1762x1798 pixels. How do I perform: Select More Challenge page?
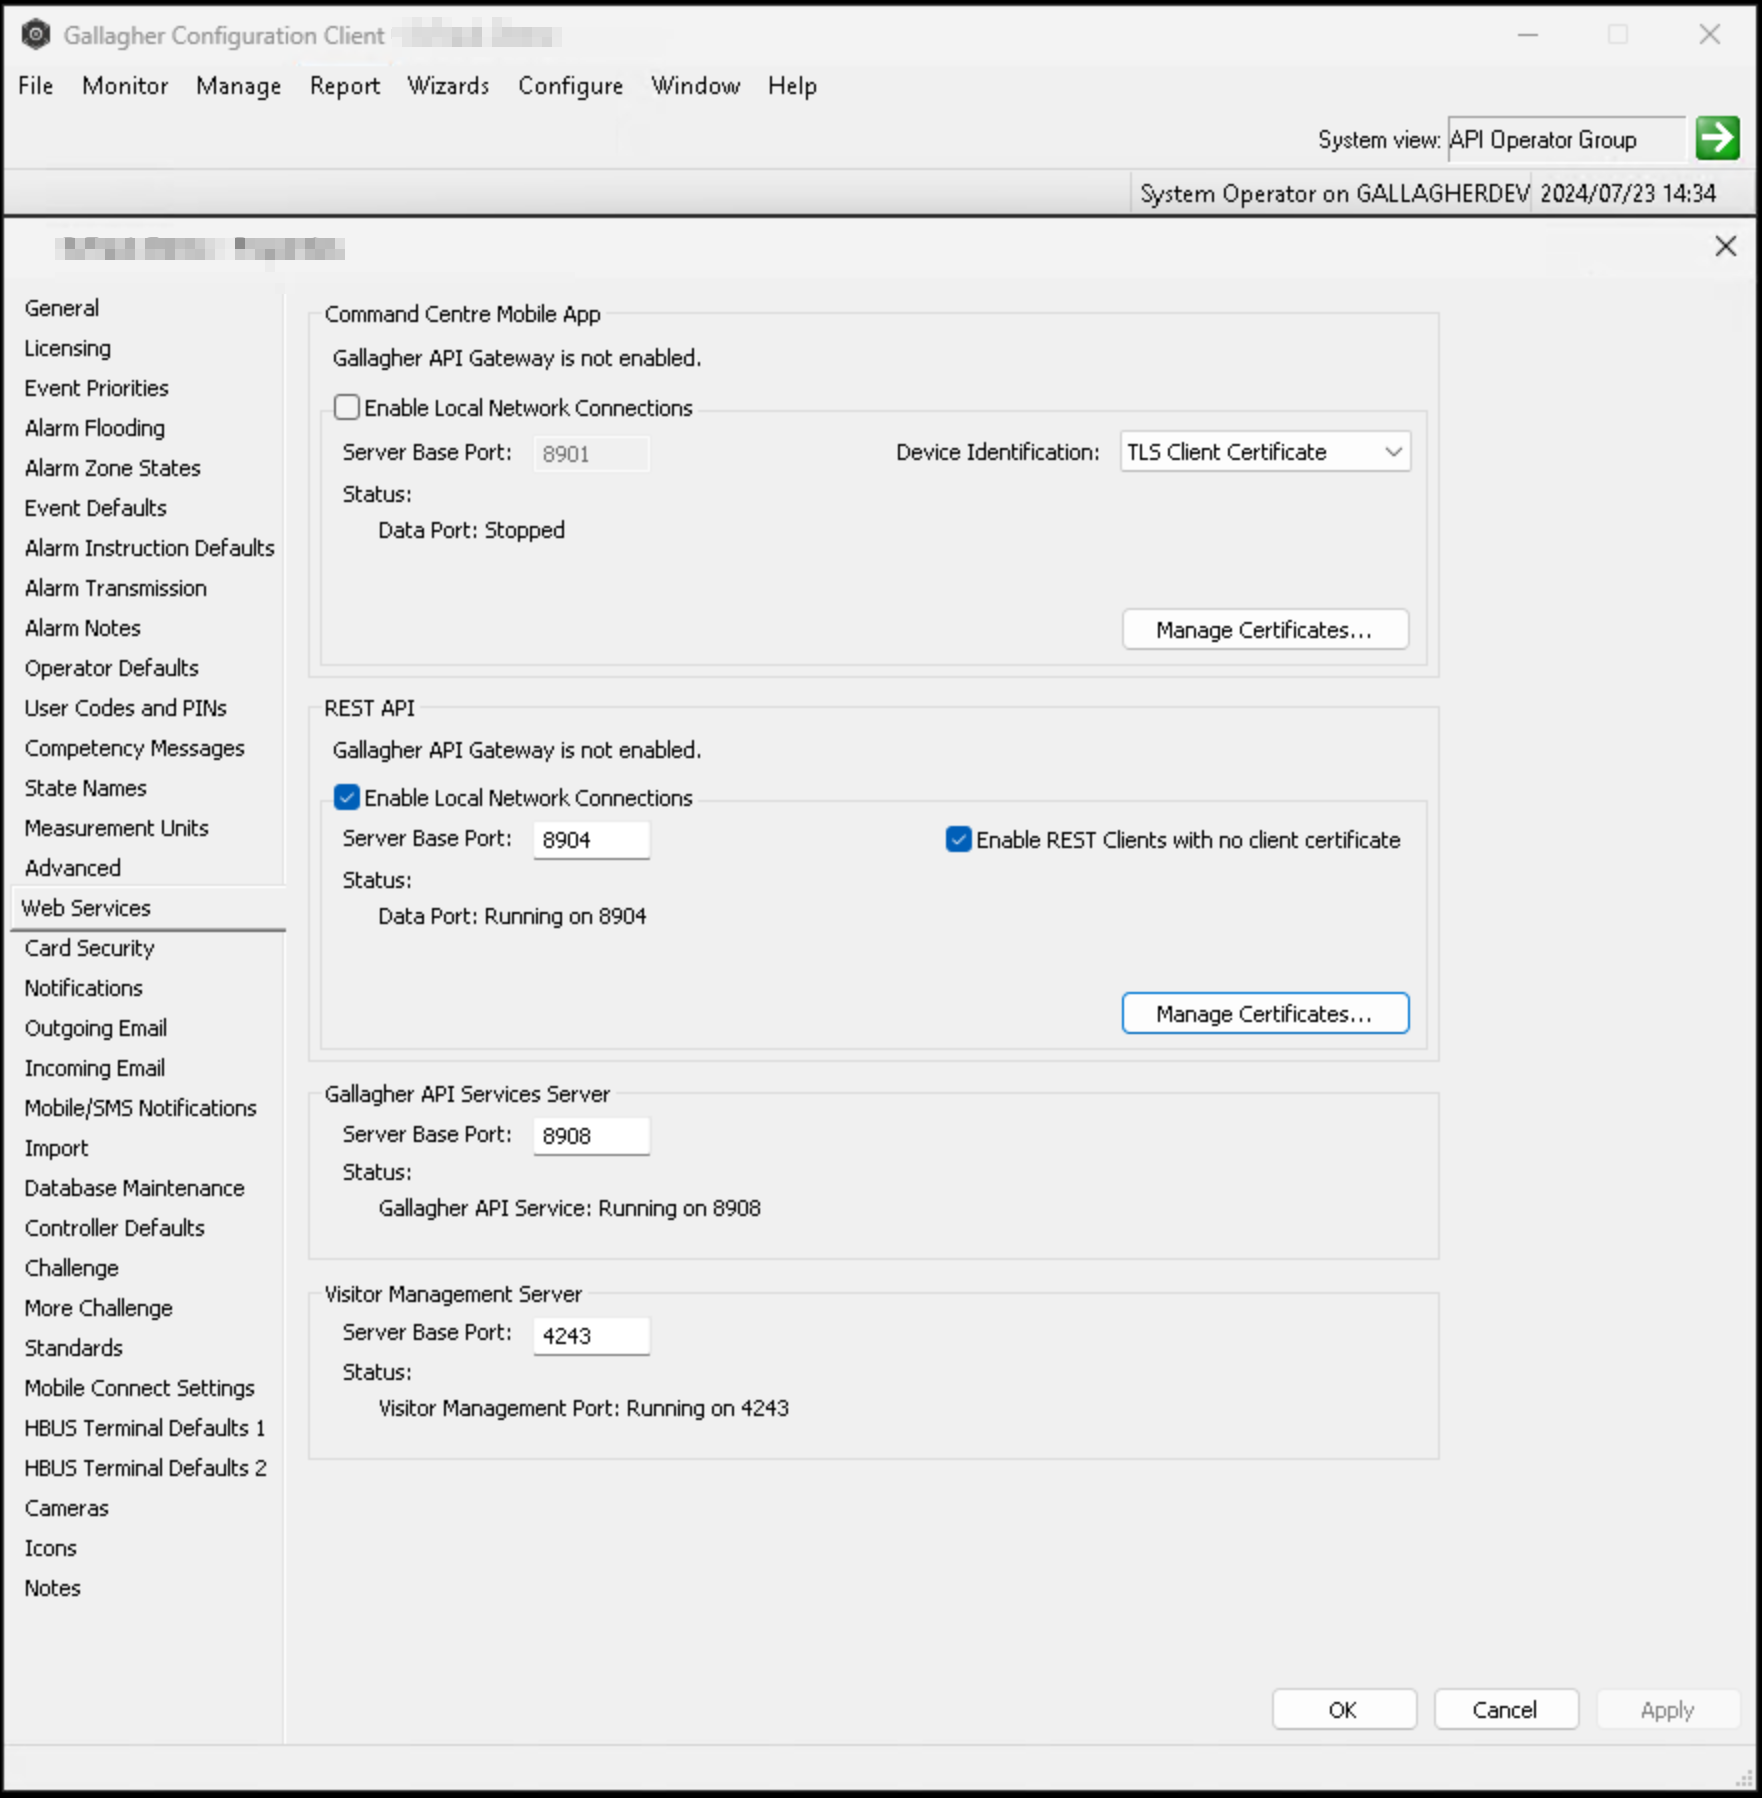[x=99, y=1308]
